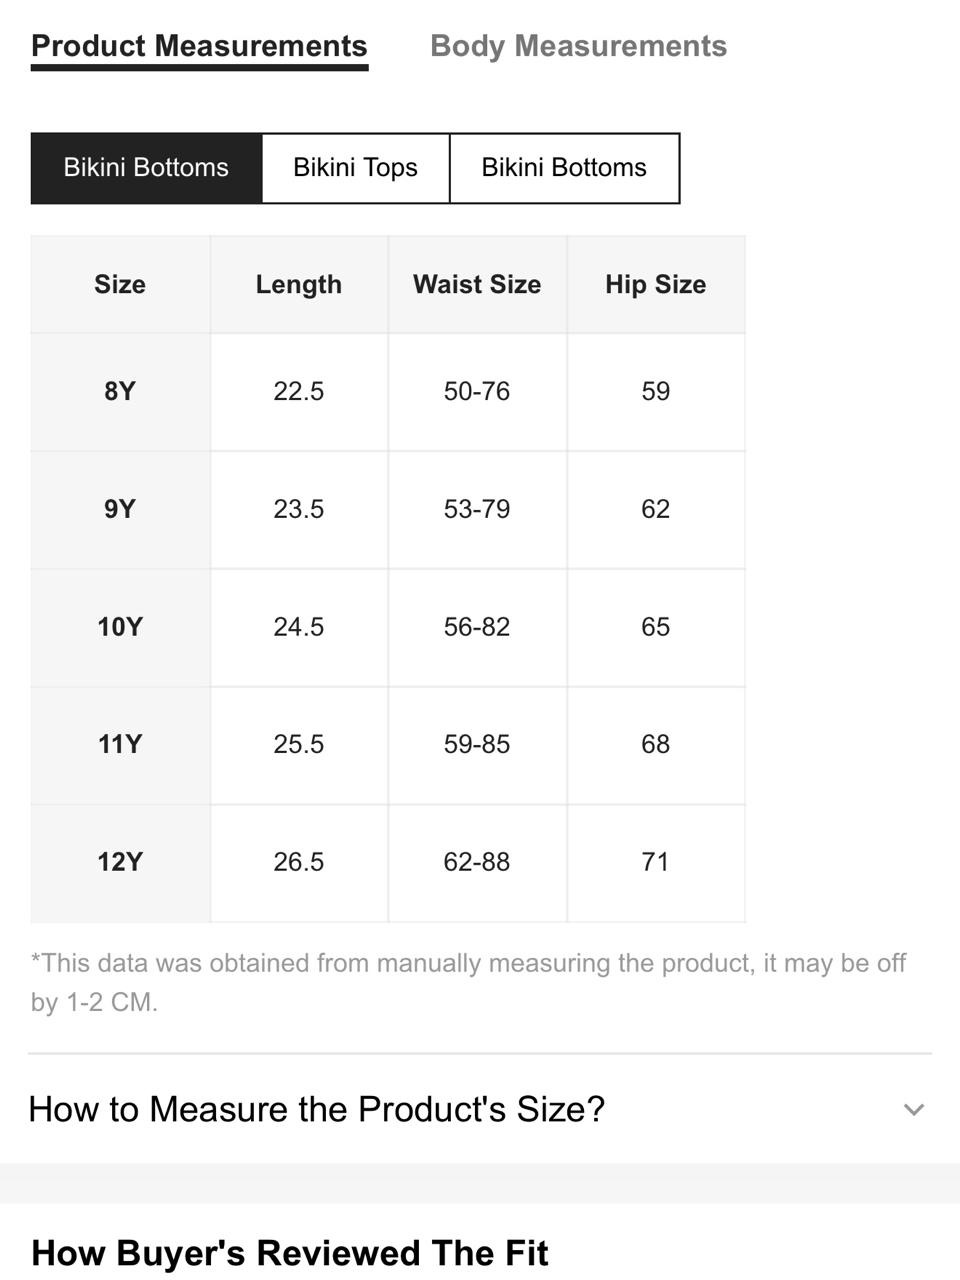Select the white unselected Bikini Bottoms option
960x1280 pixels.
(x=564, y=168)
